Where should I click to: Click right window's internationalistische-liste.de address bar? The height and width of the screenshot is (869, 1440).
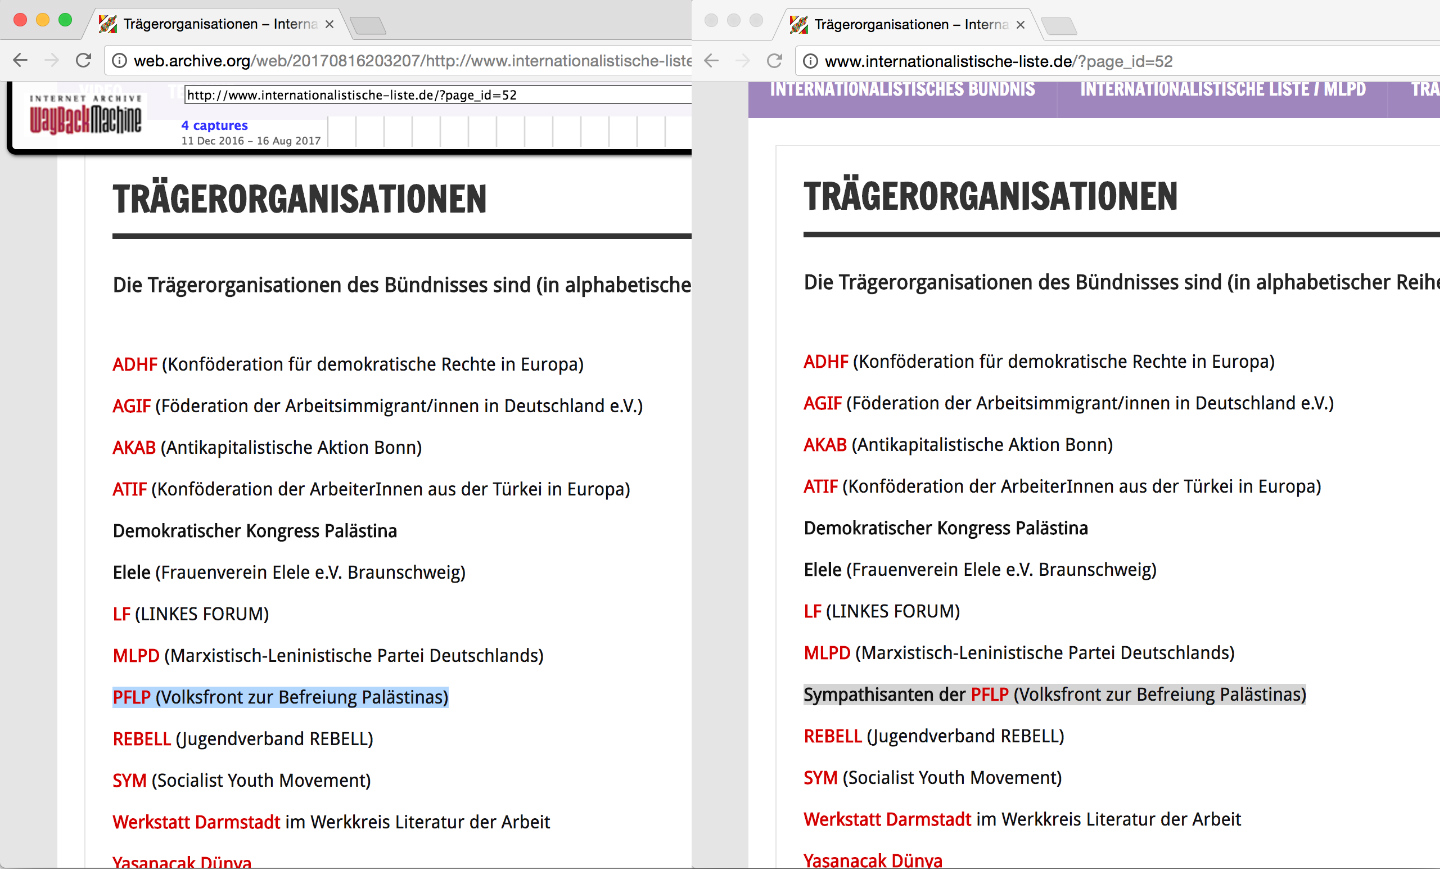point(1118,61)
